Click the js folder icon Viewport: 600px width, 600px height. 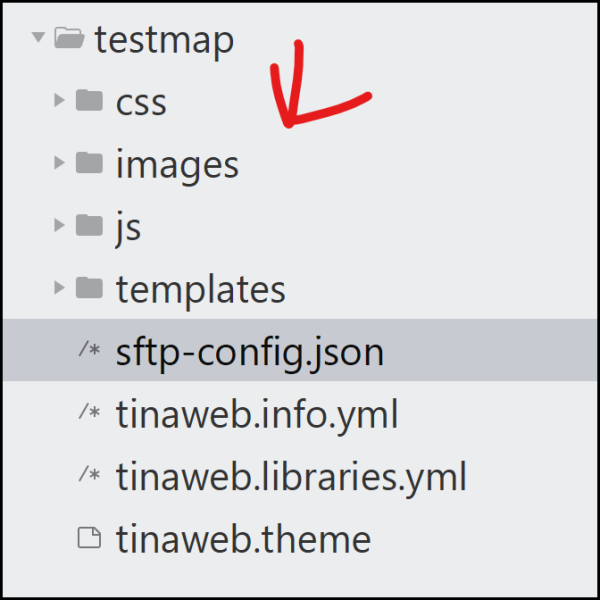click(90, 225)
